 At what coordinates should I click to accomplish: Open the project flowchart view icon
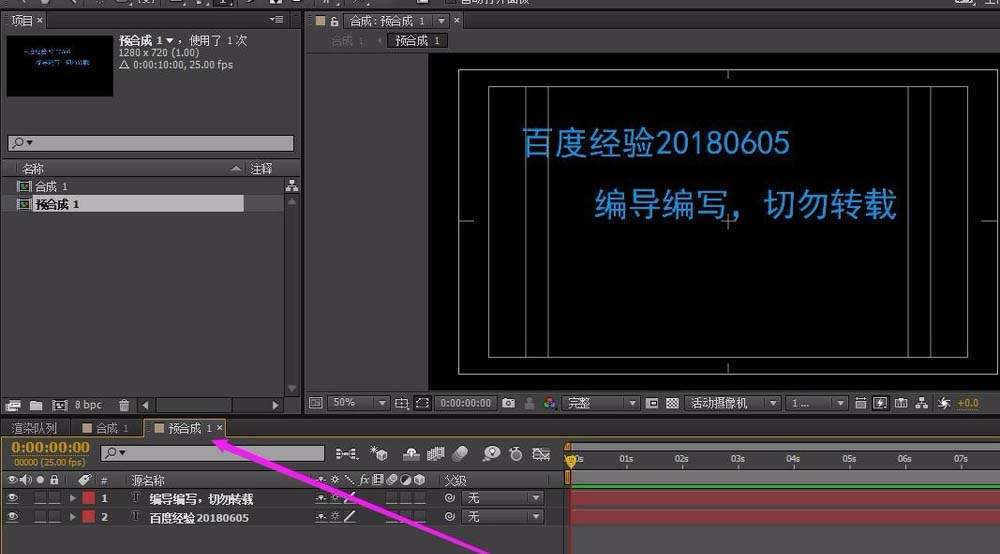291,186
